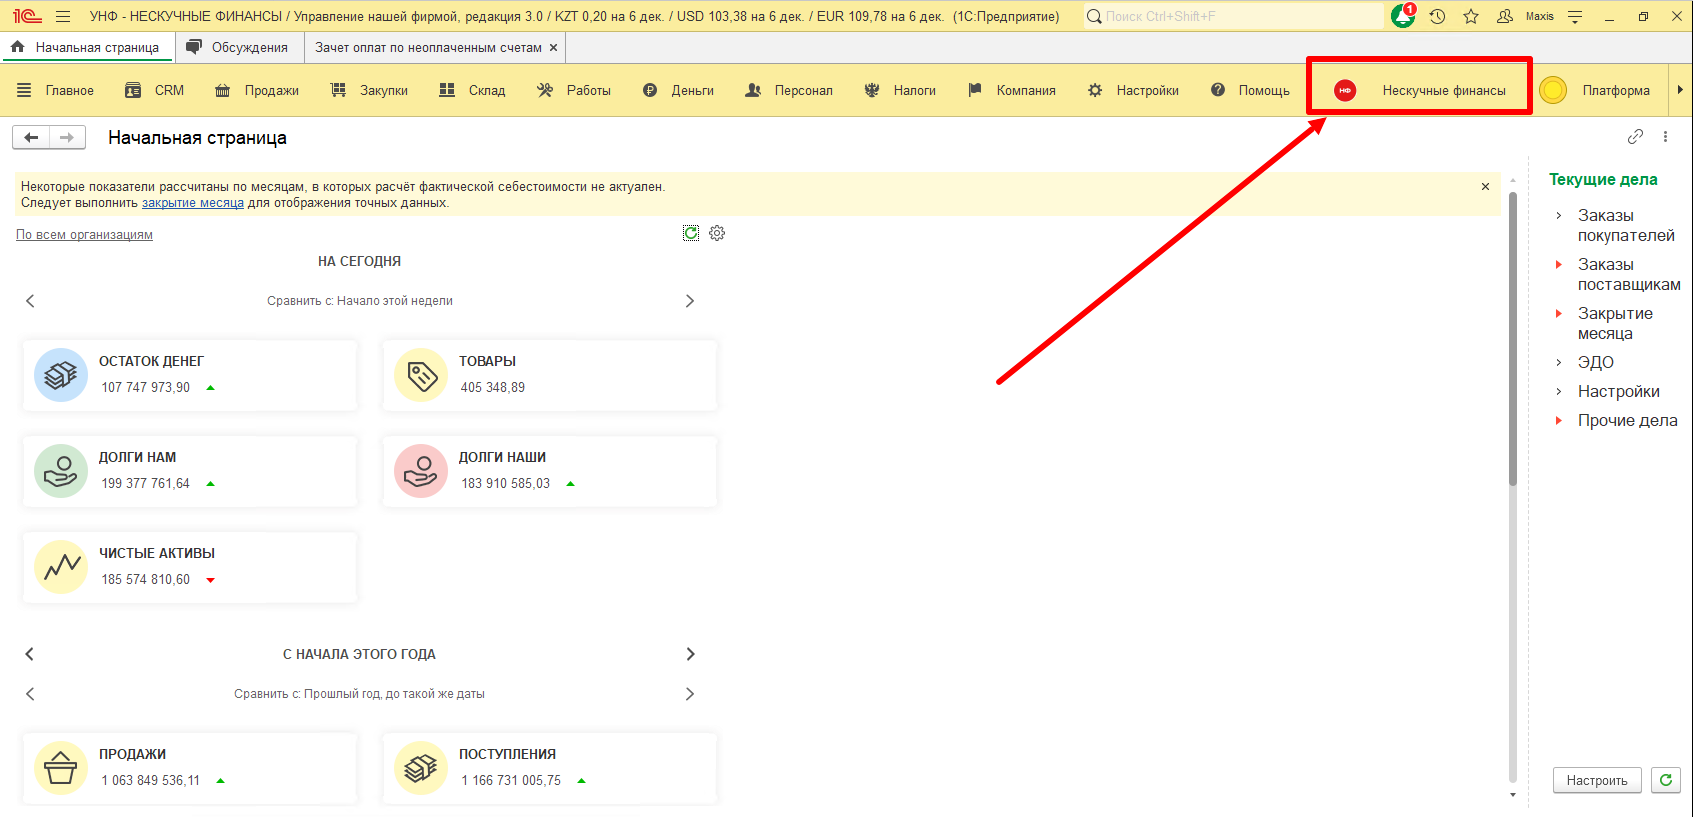Open the ПРОДАЖИ basket icon
This screenshot has width=1693, height=817.
61,768
